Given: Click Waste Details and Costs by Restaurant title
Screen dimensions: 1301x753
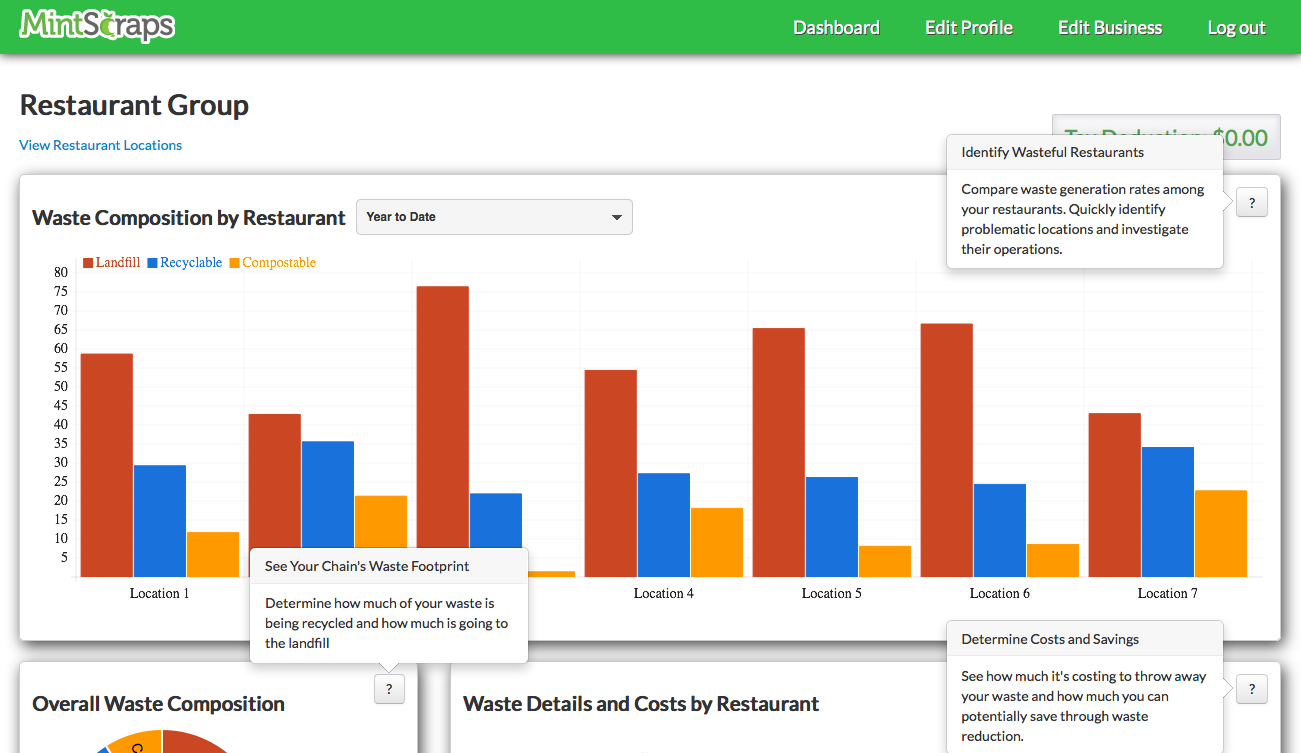Looking at the screenshot, I should coord(641,704).
